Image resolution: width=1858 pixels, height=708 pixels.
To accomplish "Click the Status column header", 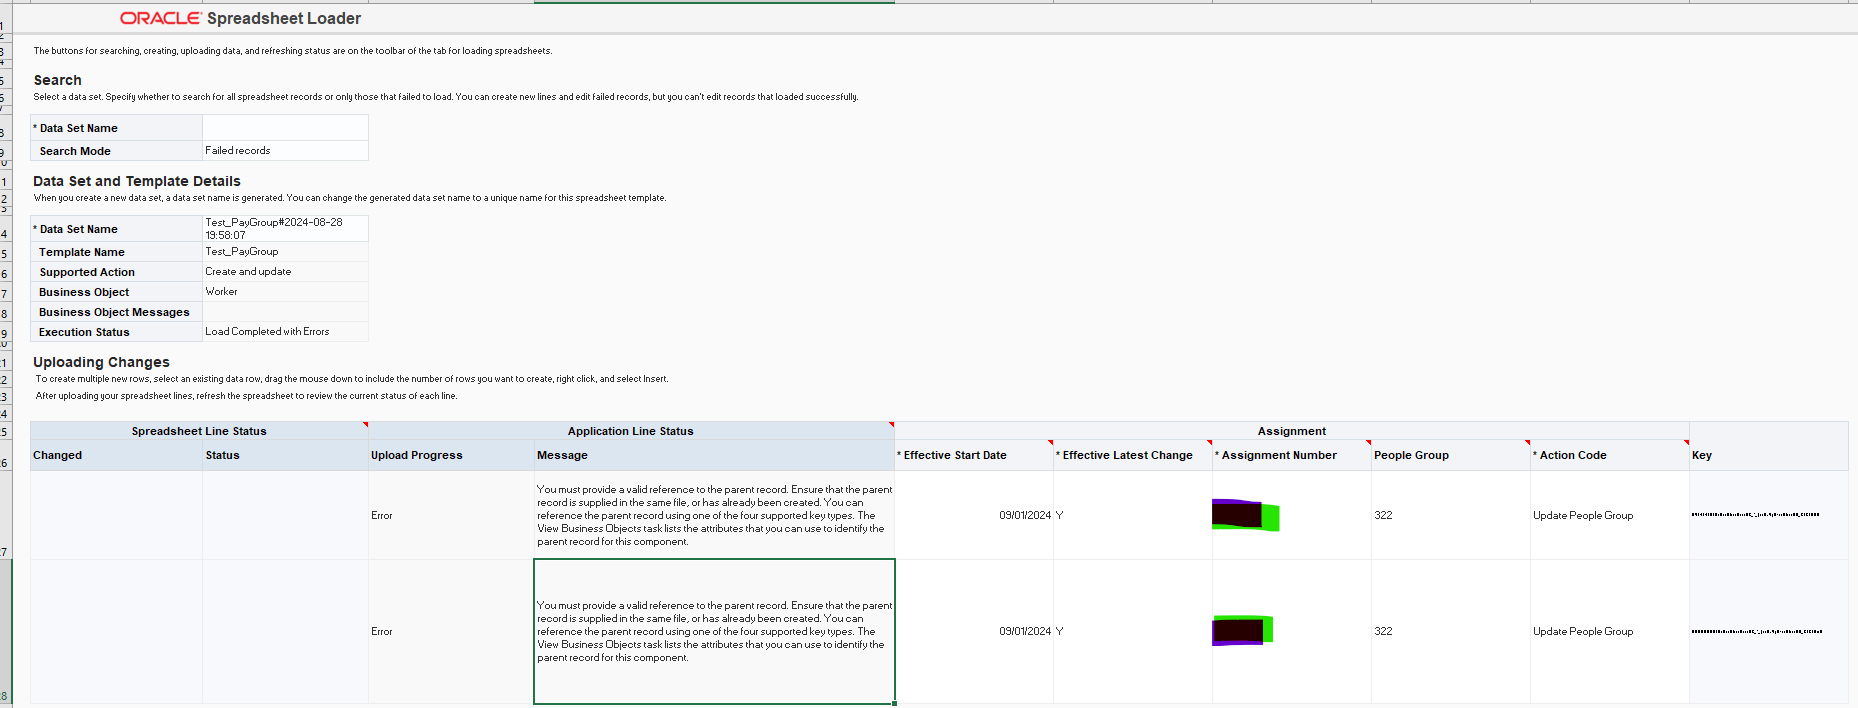I will (285, 455).
